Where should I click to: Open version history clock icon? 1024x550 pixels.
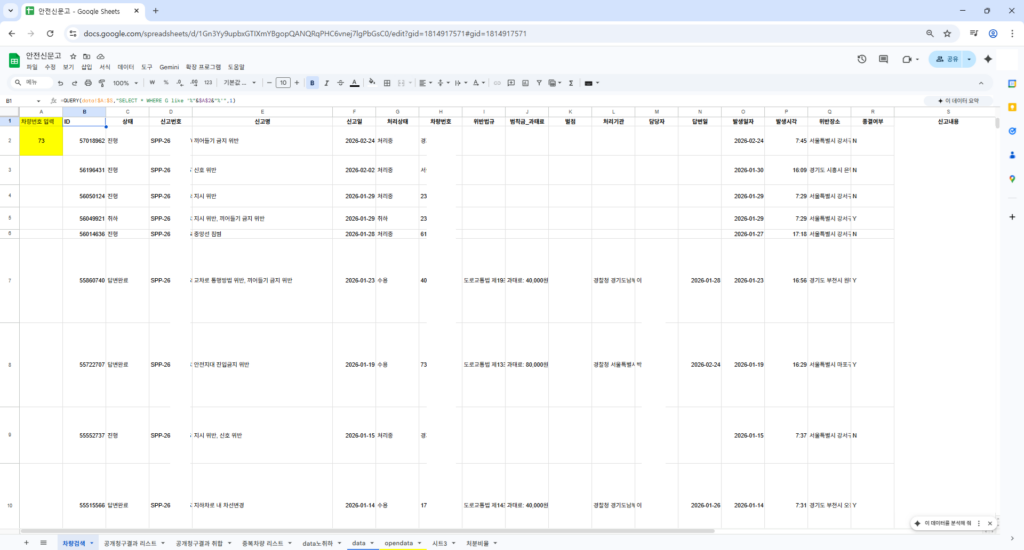(x=862, y=59)
